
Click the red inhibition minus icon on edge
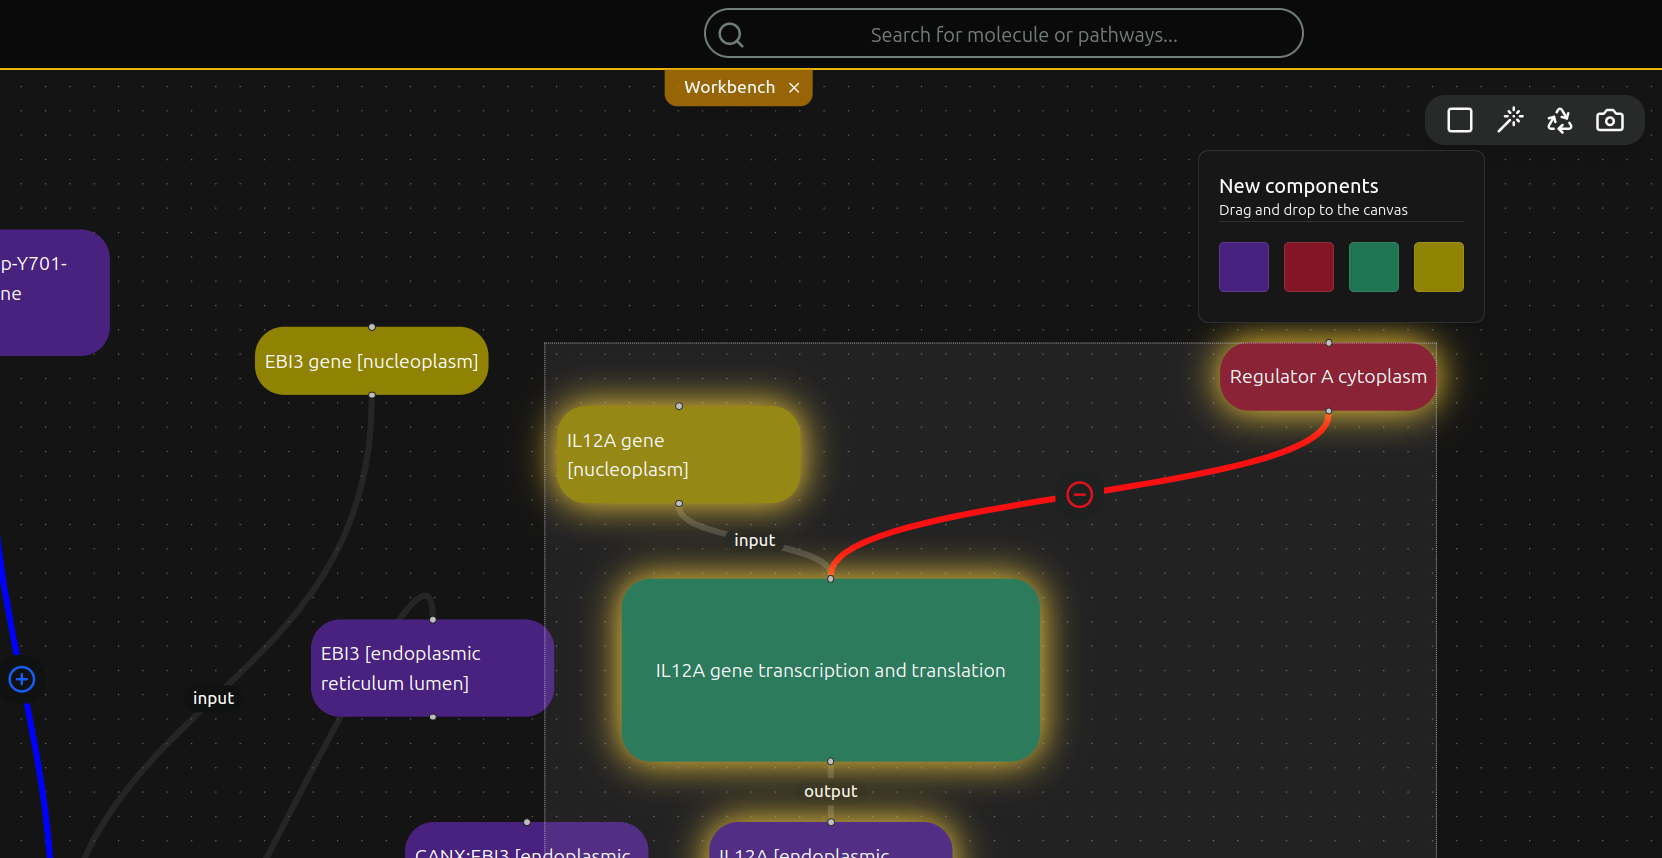(x=1079, y=494)
